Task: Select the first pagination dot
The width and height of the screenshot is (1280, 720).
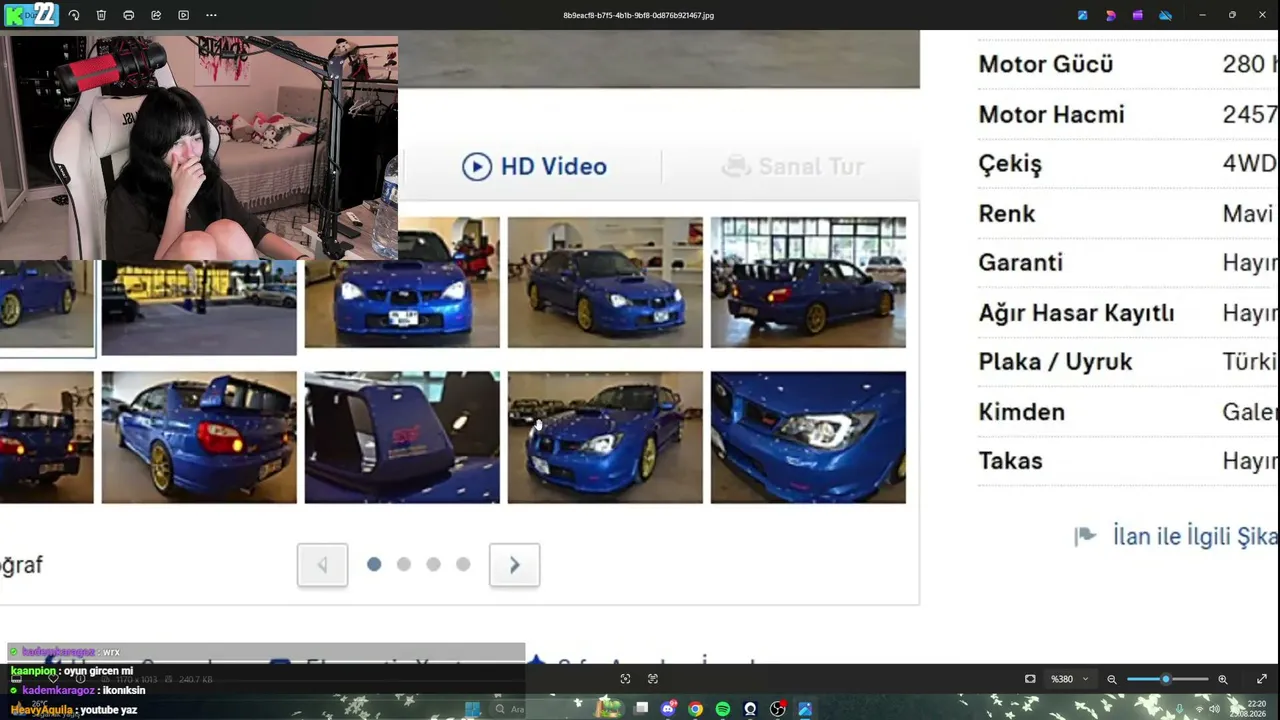Action: [x=374, y=564]
